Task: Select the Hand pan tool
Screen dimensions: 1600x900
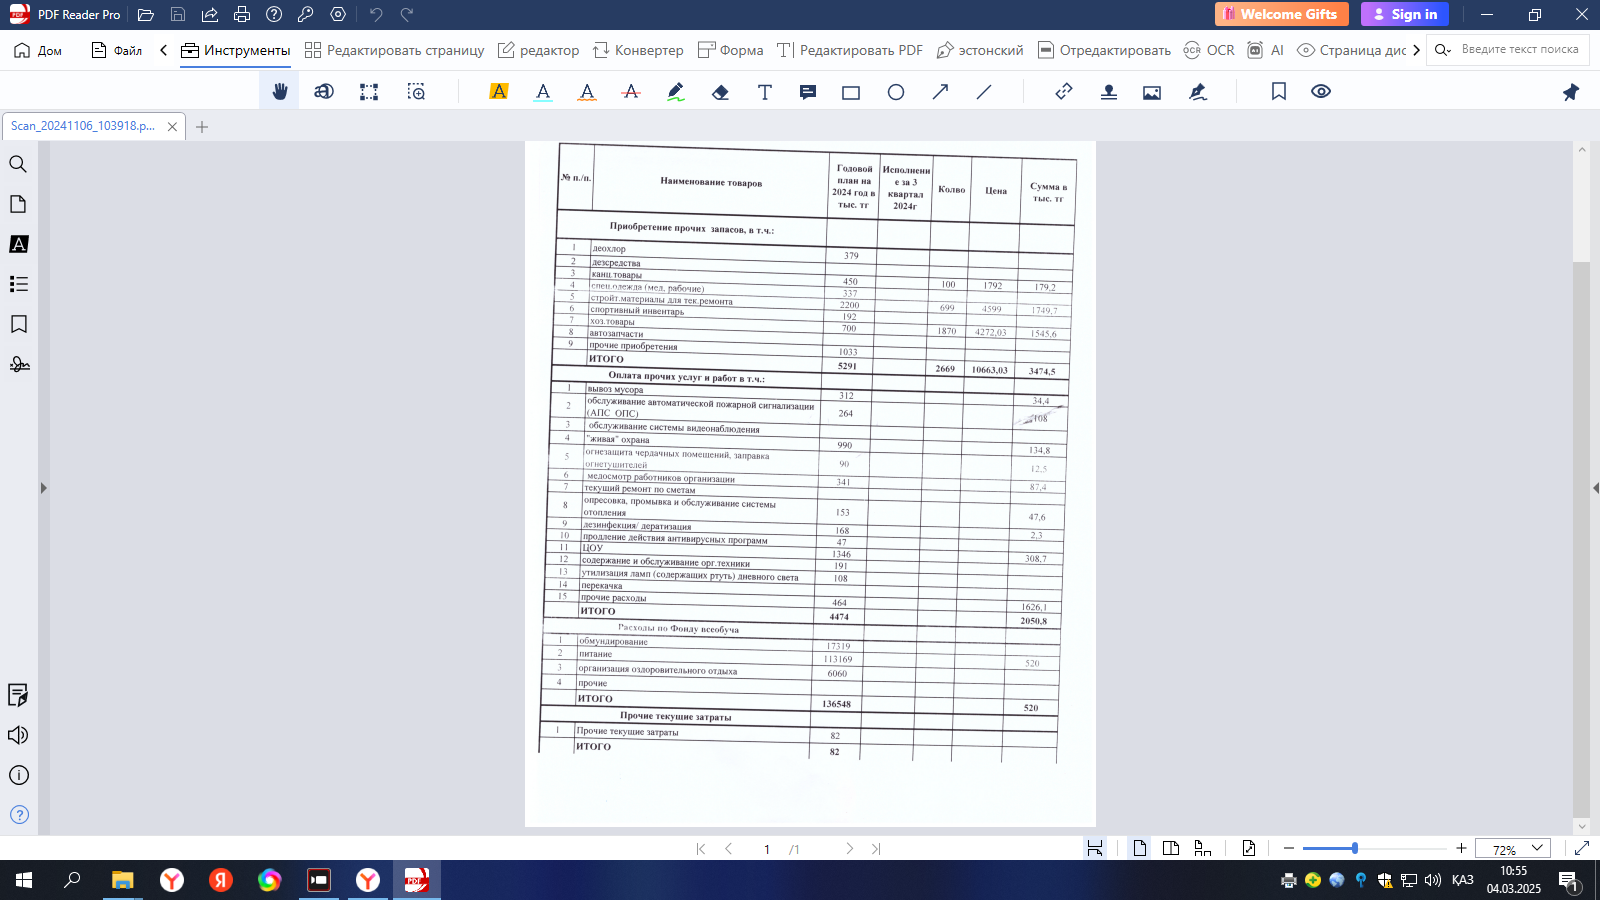Action: (280, 92)
